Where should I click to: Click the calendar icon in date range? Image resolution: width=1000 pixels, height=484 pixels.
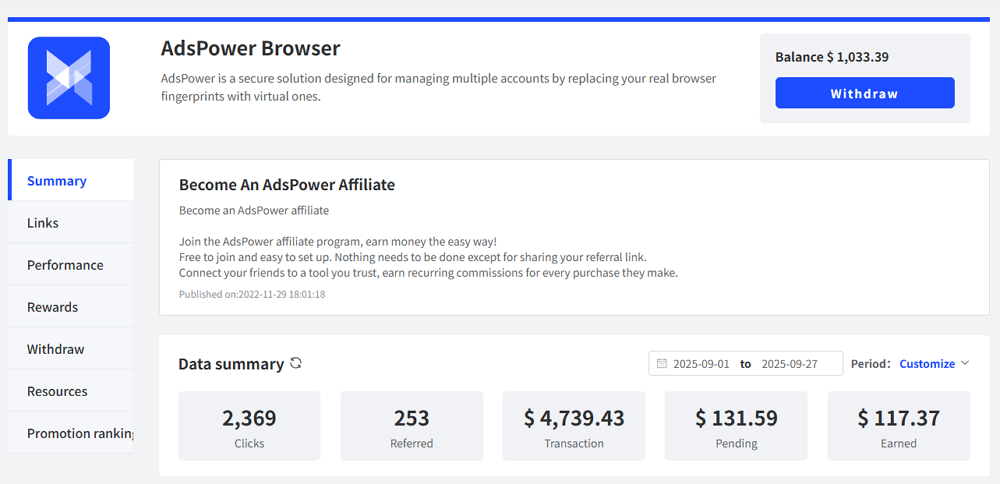(661, 364)
